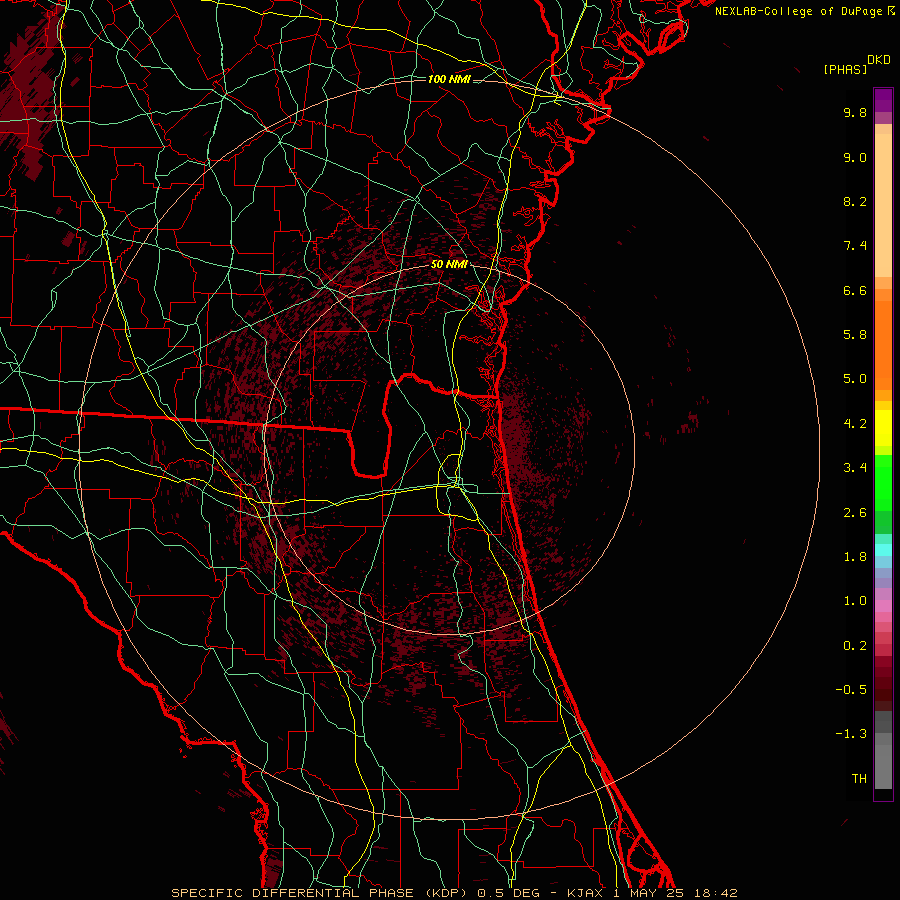Viewport: 900px width, 900px height.
Task: Pick the light peach band on the color bar
Action: tap(883, 205)
